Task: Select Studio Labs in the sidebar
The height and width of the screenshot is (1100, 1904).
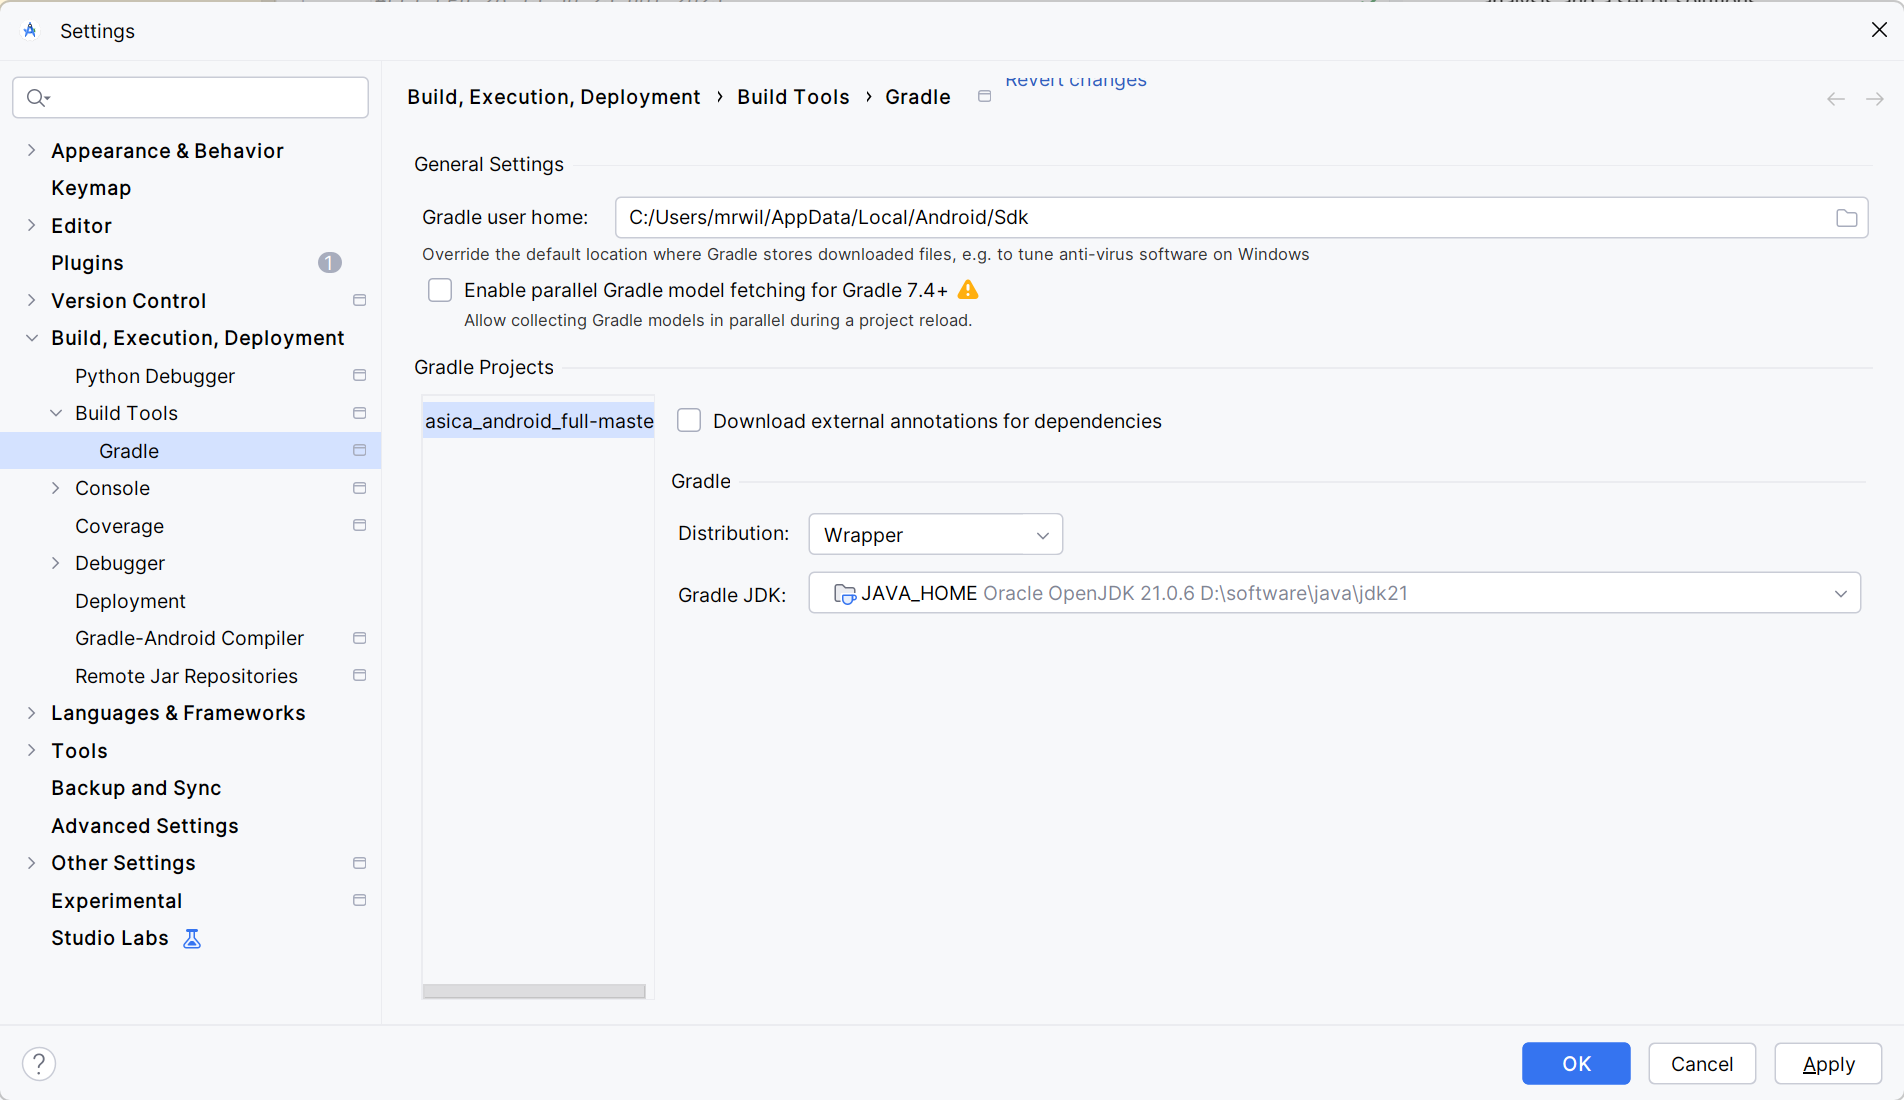Action: [110, 938]
